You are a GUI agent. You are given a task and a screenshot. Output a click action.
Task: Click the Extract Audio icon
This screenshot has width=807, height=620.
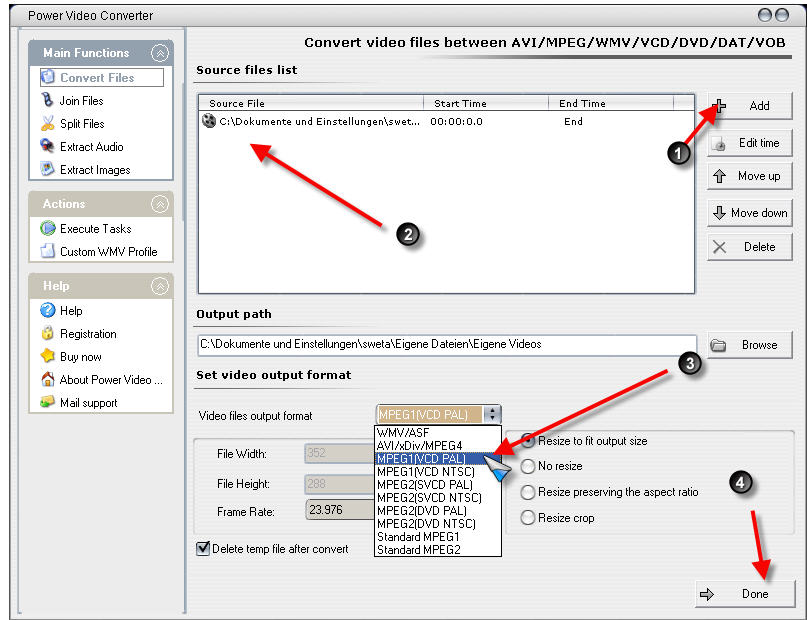click(x=47, y=146)
